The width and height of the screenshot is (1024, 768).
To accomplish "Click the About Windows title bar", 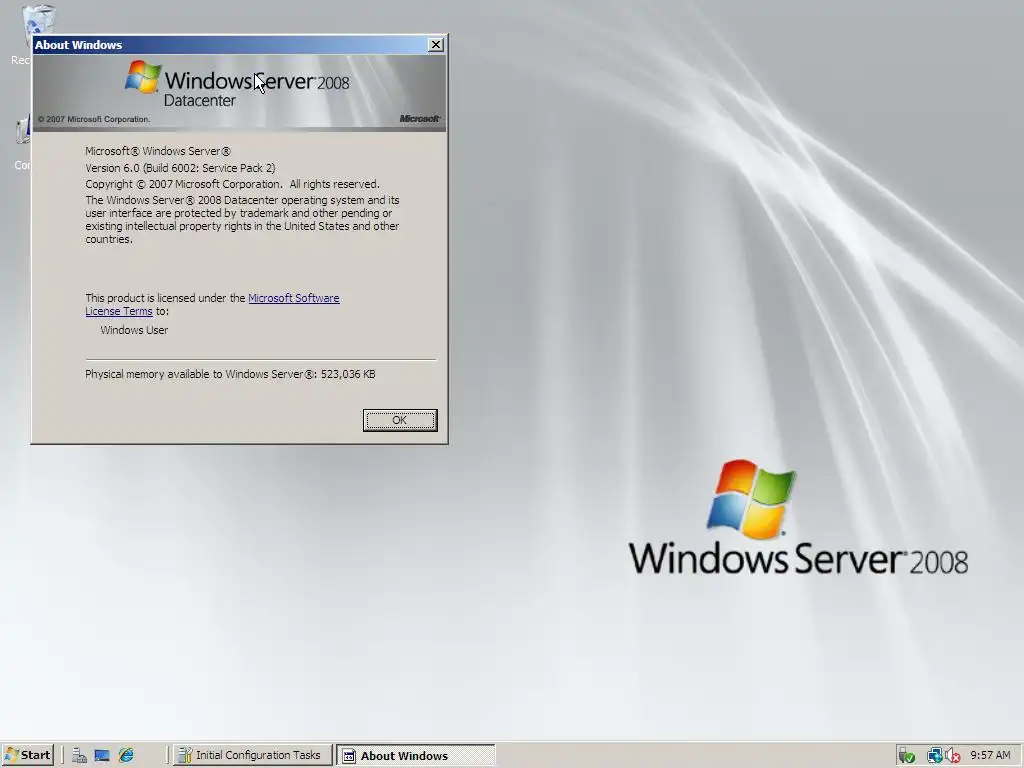I will [x=231, y=44].
